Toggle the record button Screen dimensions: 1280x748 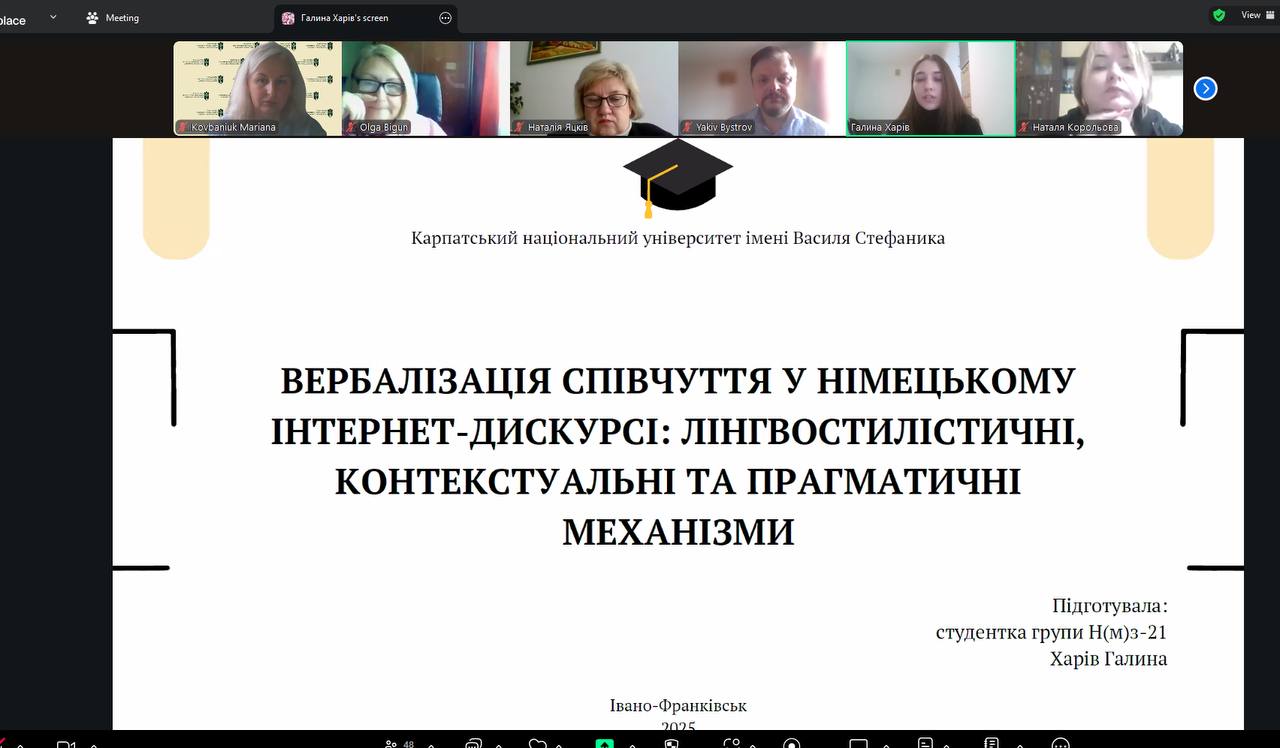pyautogui.click(x=792, y=743)
